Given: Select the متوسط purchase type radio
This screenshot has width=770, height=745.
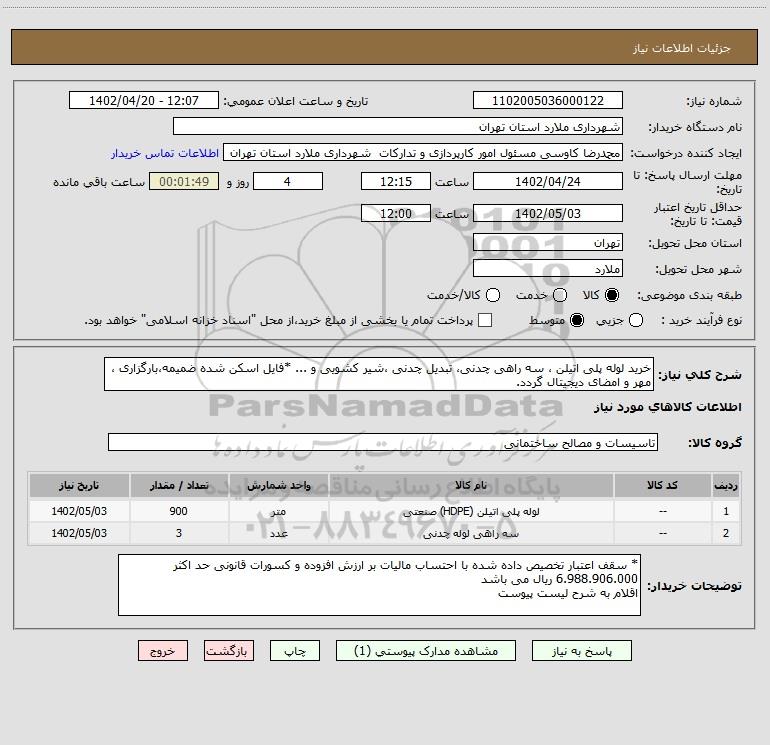Looking at the screenshot, I should (577, 320).
